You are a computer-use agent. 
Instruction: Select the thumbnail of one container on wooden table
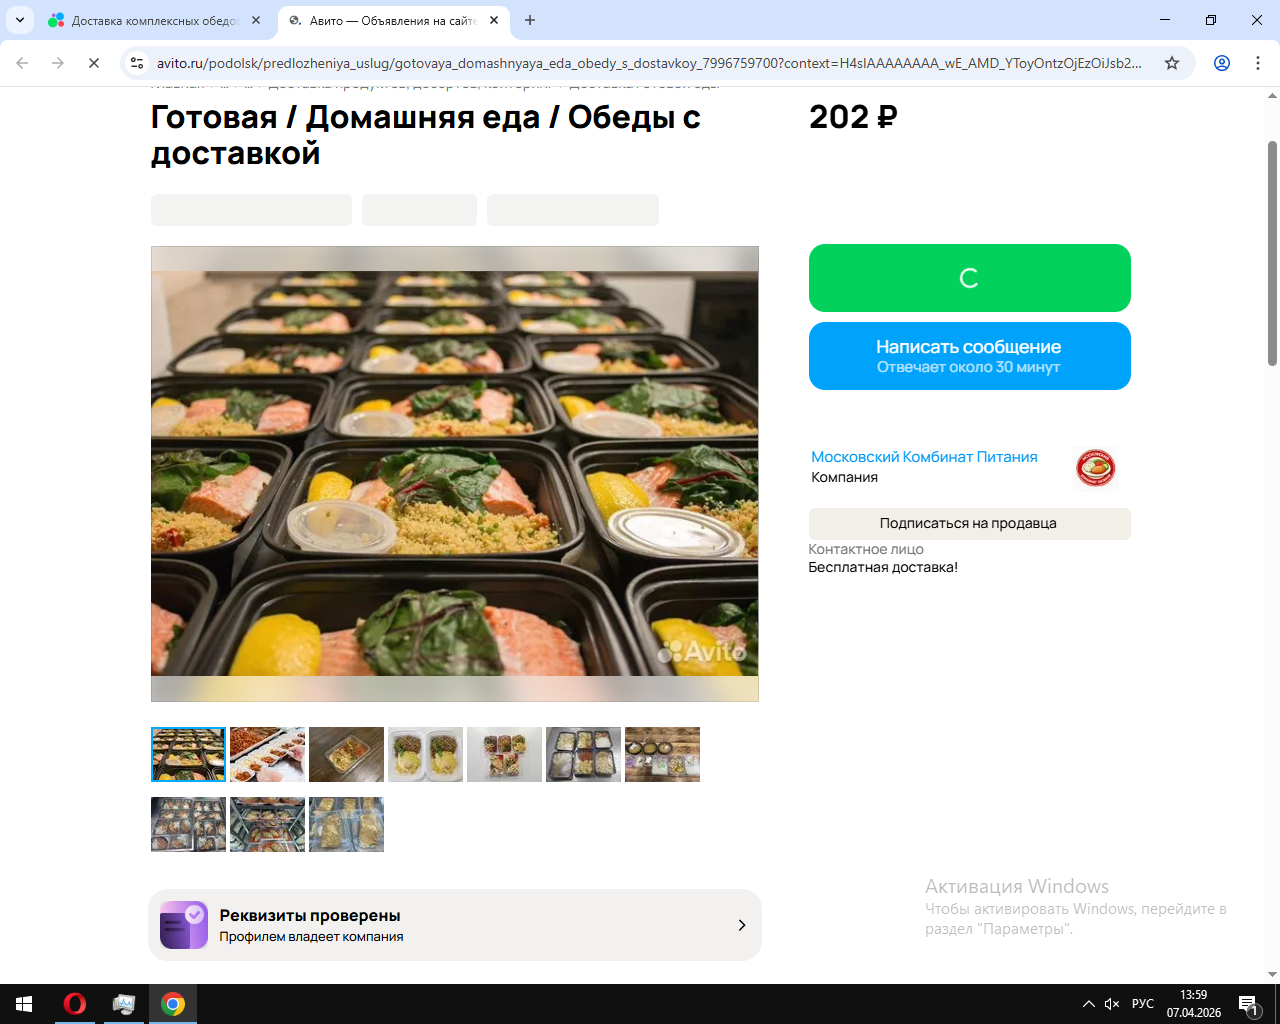coord(346,754)
